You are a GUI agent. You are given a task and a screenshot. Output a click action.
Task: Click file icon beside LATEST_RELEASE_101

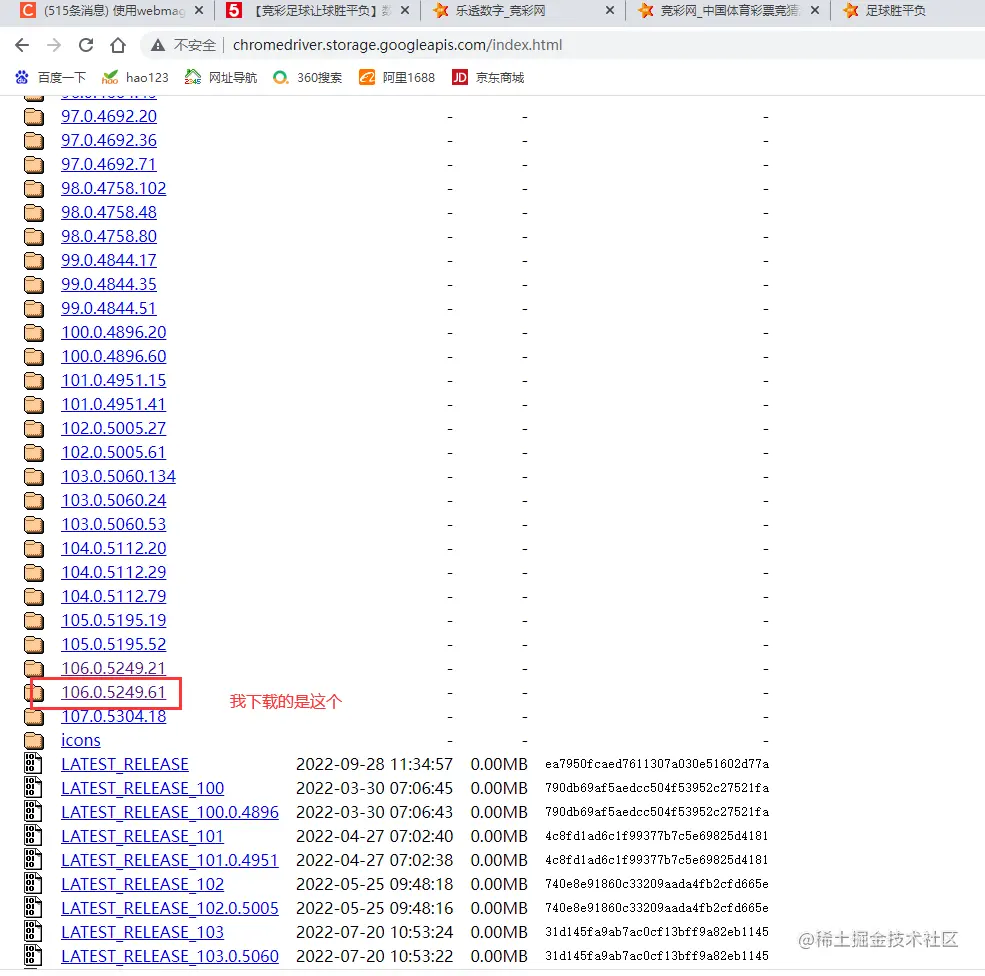[33, 836]
